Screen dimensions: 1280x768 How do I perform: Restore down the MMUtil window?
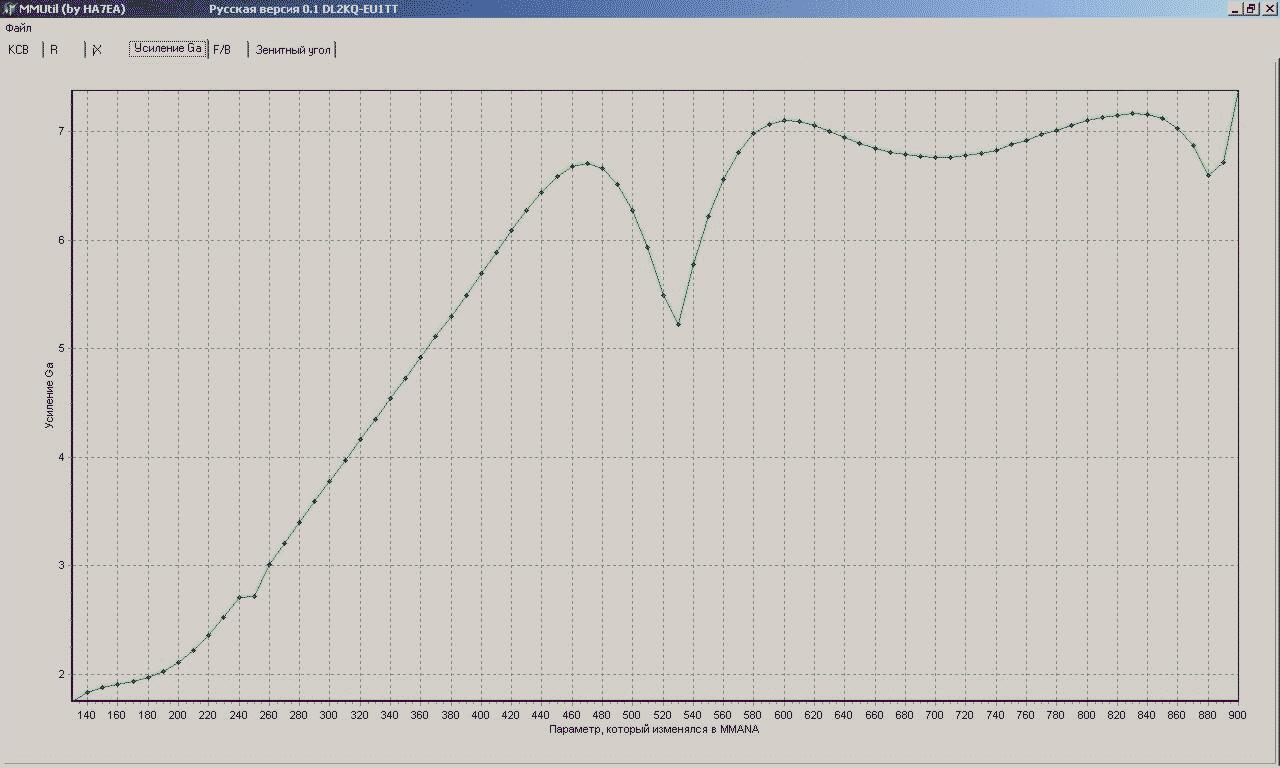[1250, 8]
